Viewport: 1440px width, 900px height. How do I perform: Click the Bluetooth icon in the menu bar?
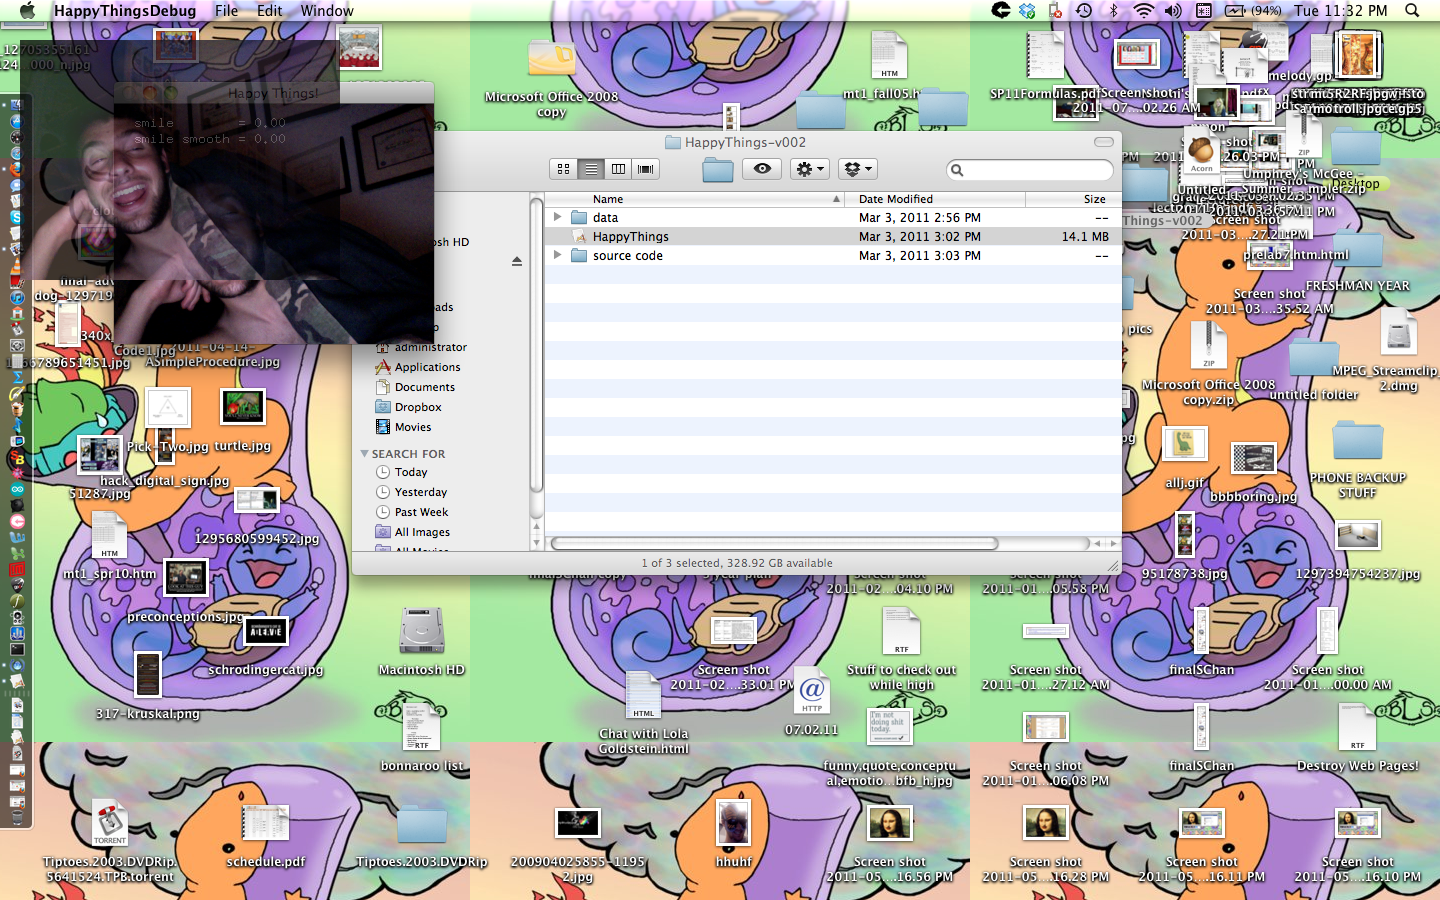coord(1113,11)
